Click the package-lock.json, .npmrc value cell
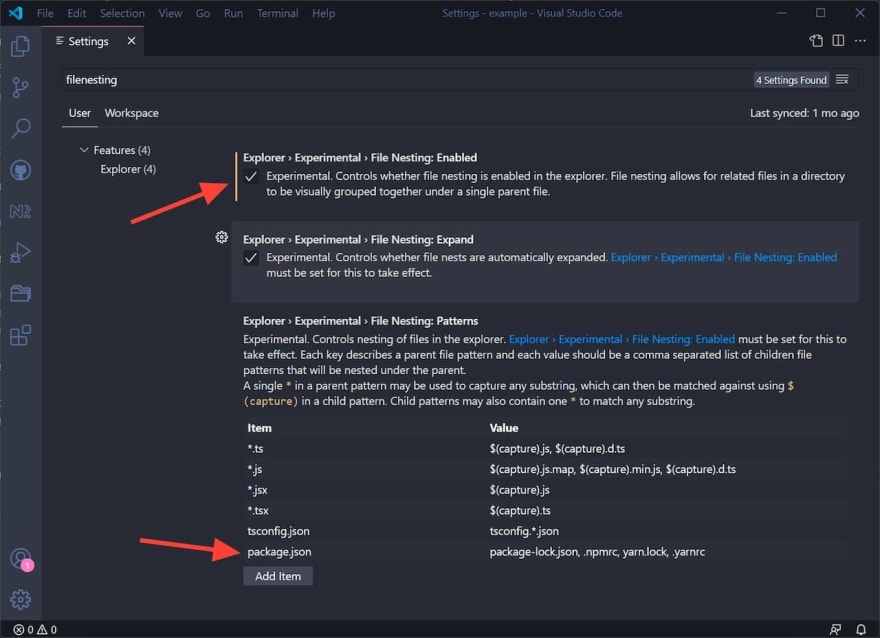Screen dimensions: 880x638 (x=597, y=552)
